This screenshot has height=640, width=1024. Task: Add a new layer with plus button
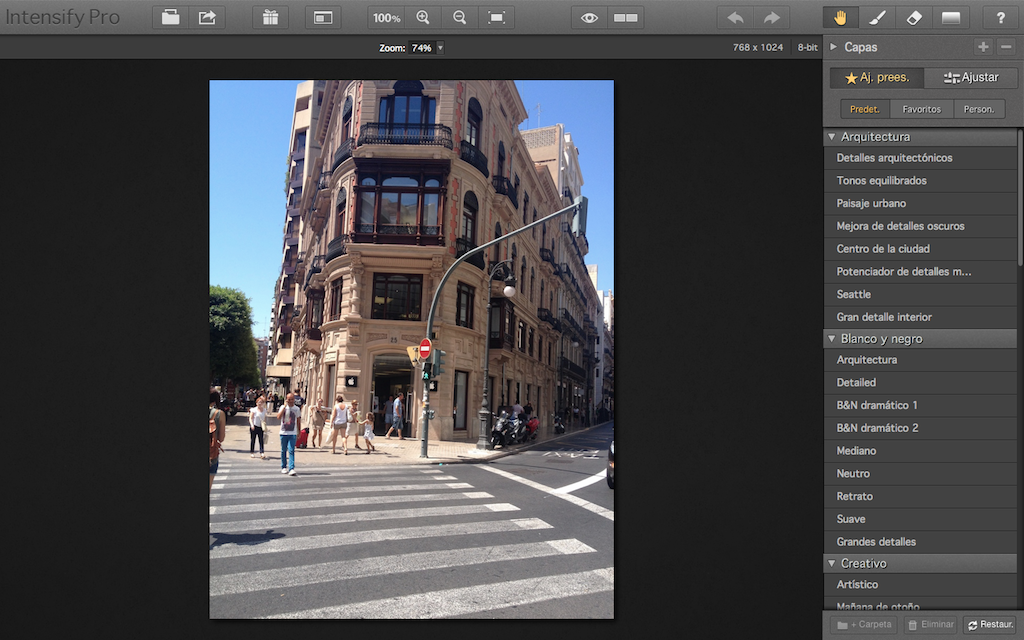(984, 47)
